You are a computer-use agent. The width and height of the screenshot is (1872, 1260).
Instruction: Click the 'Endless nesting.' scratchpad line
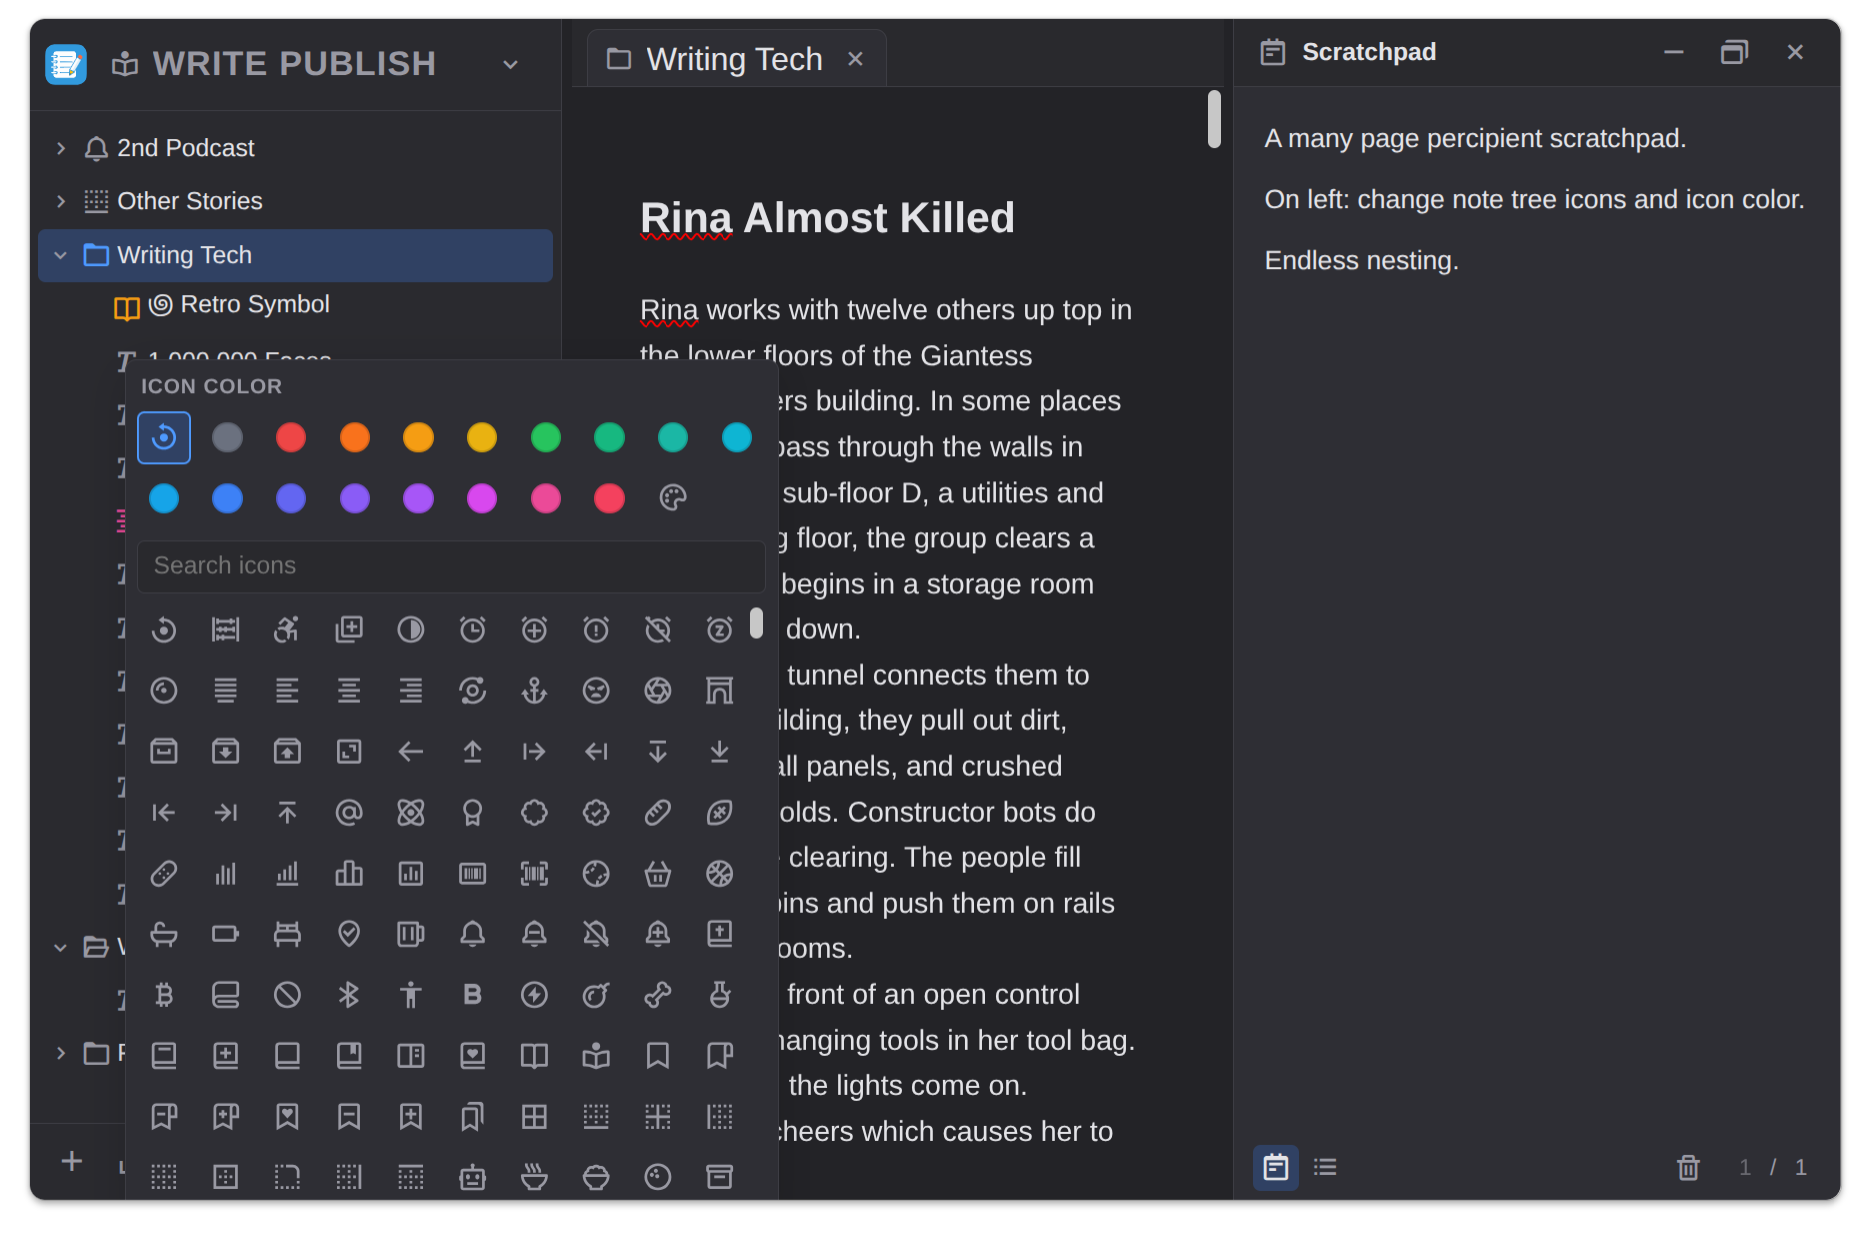point(1361,260)
